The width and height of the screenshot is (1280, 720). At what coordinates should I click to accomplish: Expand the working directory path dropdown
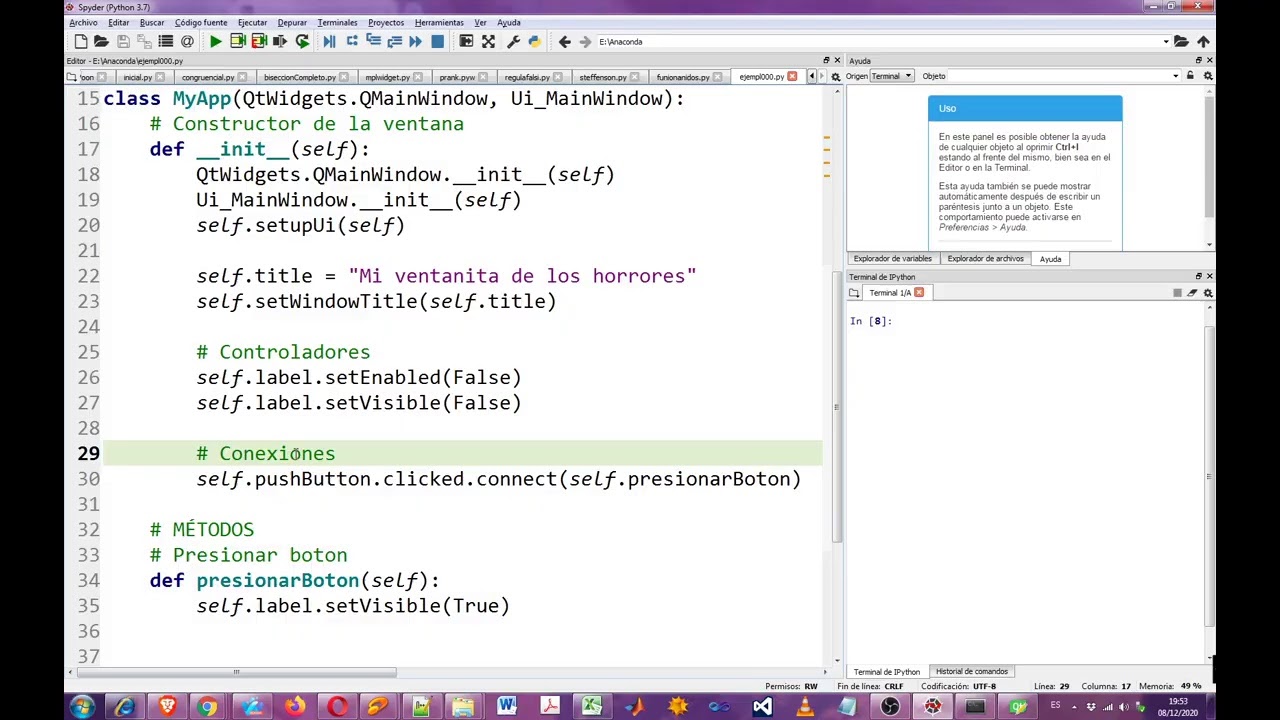click(x=1166, y=42)
